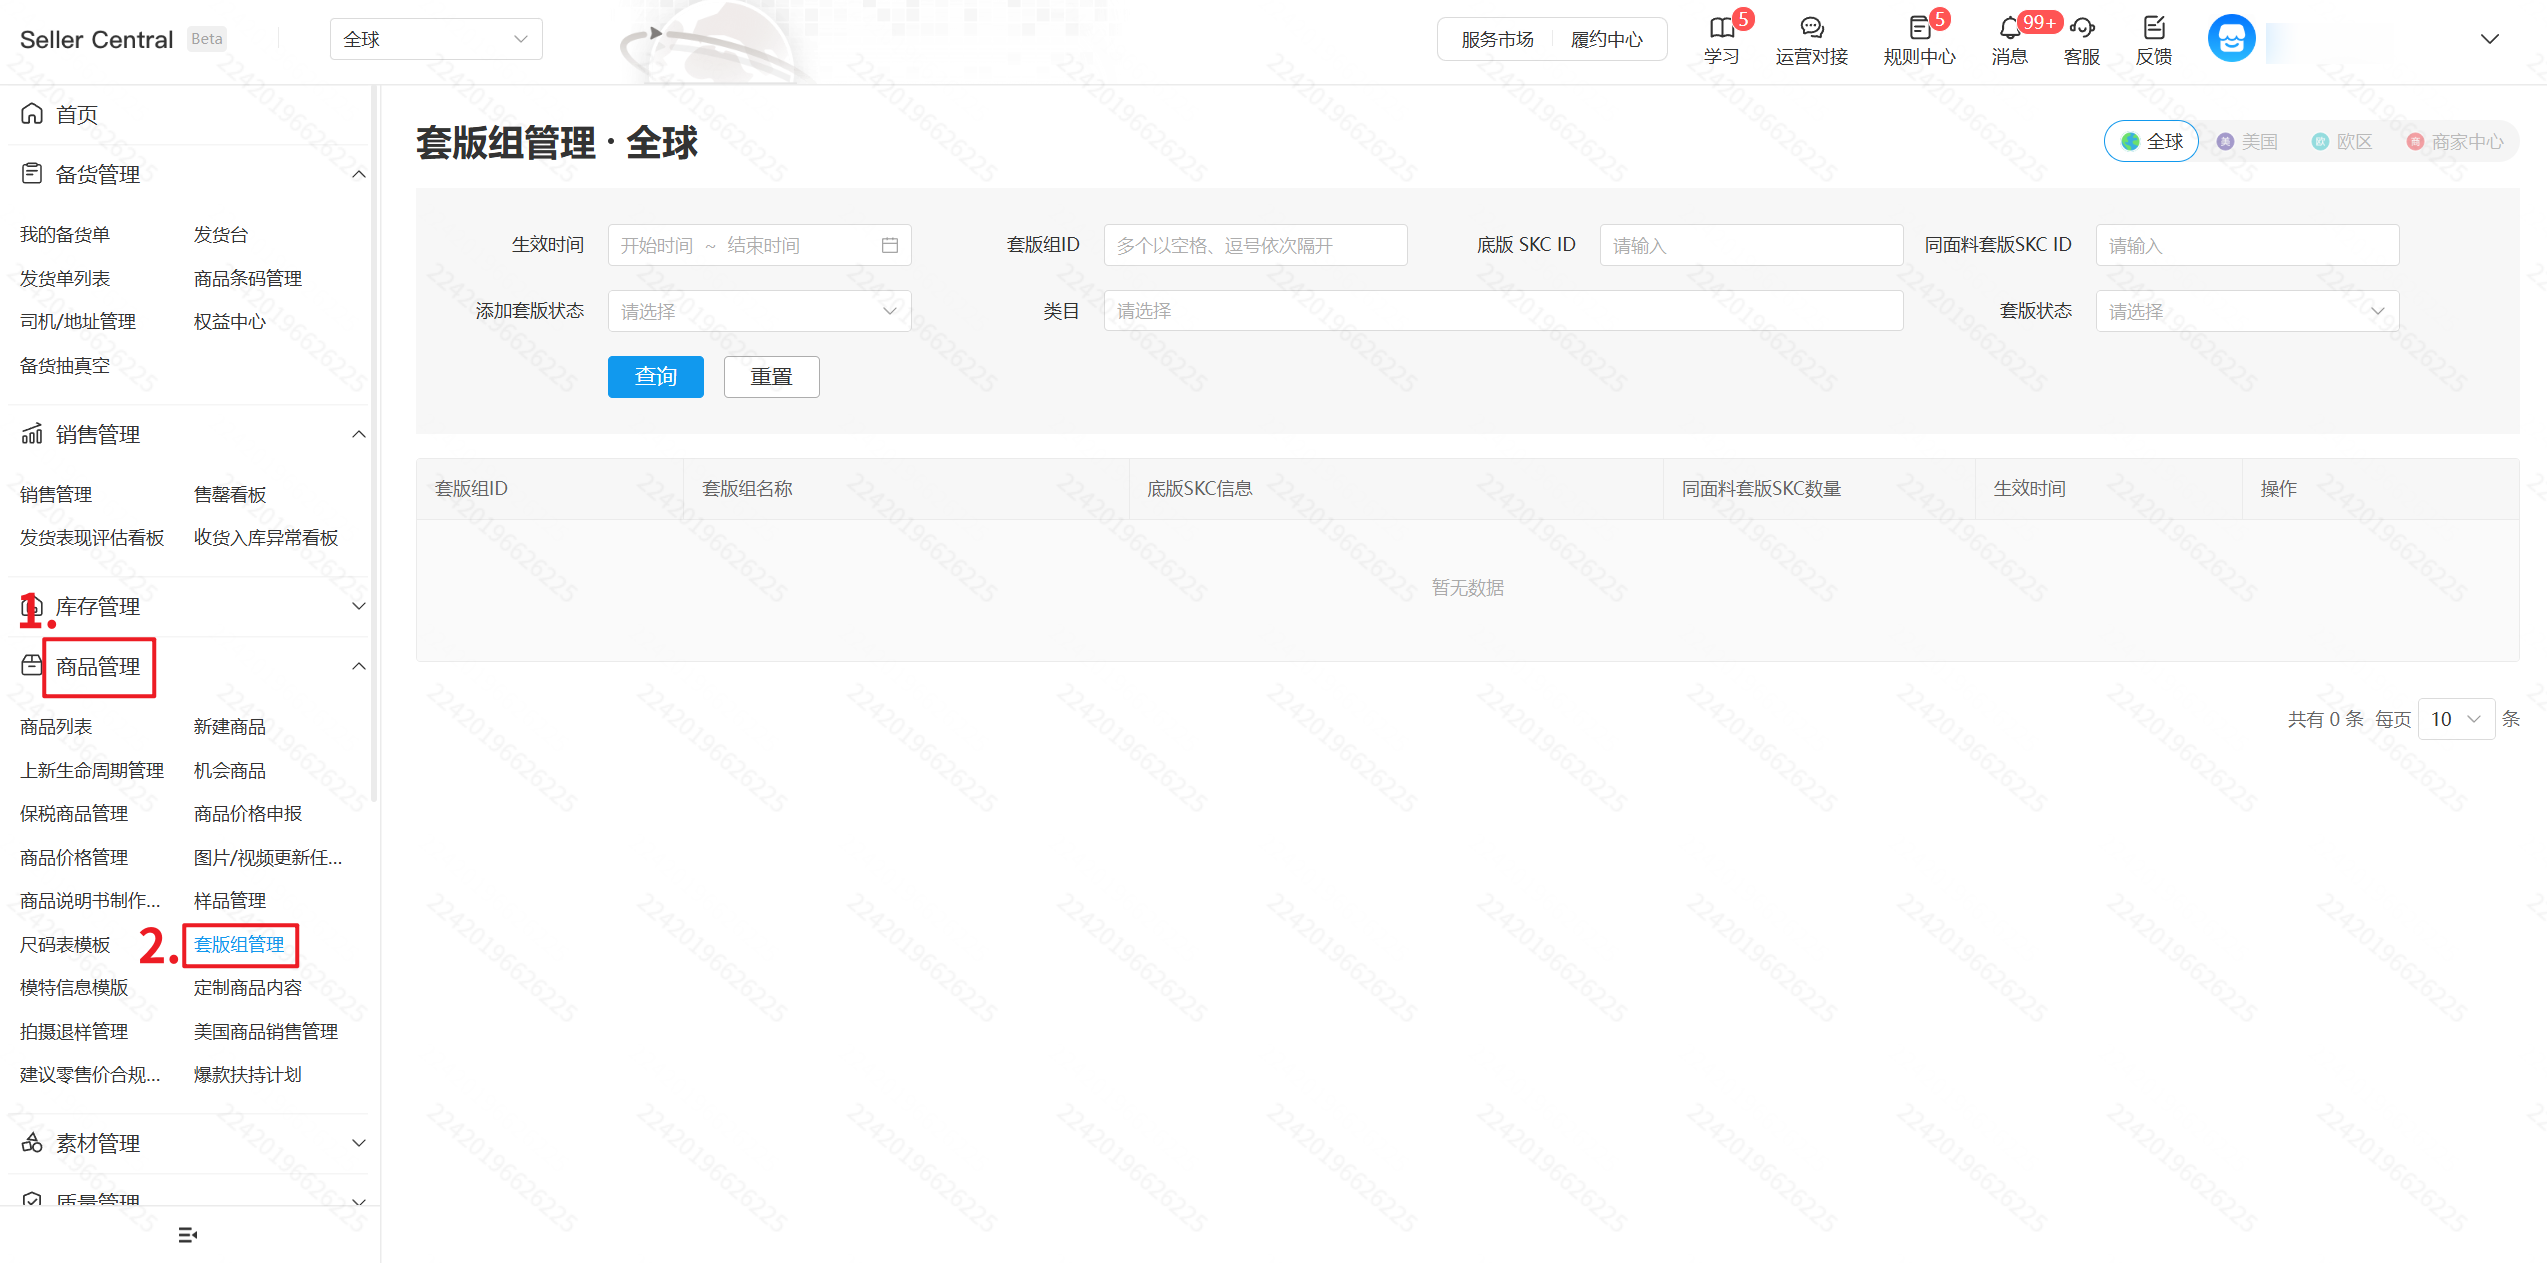The image size is (2547, 1263).
Task: Collapse sidebar with bottom menu icon
Action: (x=187, y=1235)
